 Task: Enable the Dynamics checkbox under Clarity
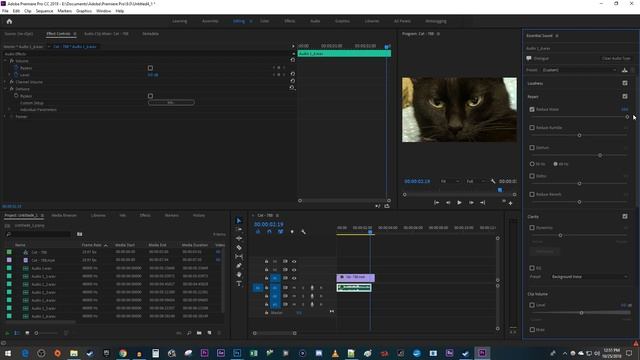click(x=532, y=228)
